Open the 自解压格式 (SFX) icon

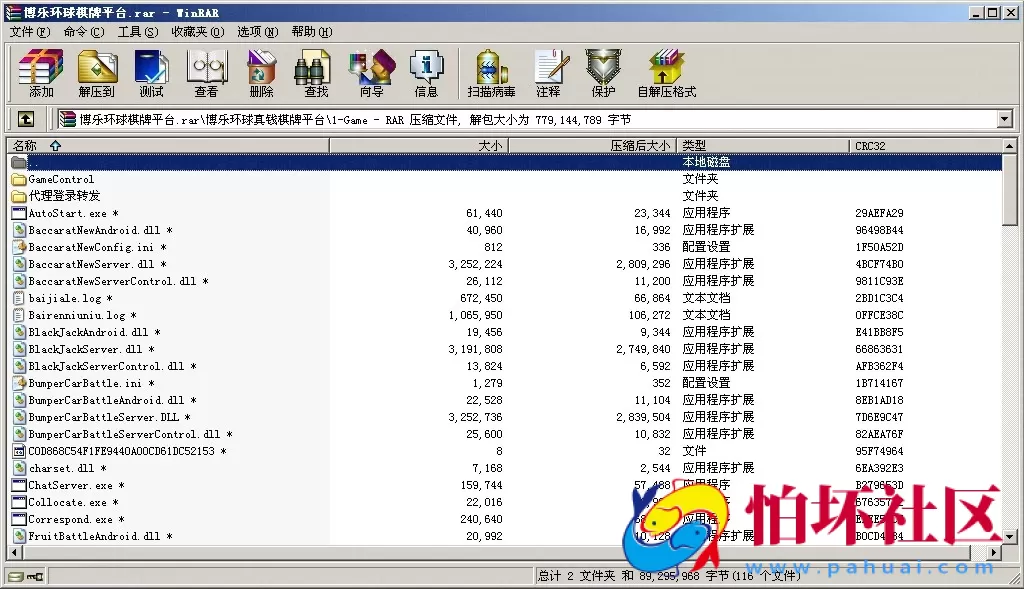pos(665,72)
